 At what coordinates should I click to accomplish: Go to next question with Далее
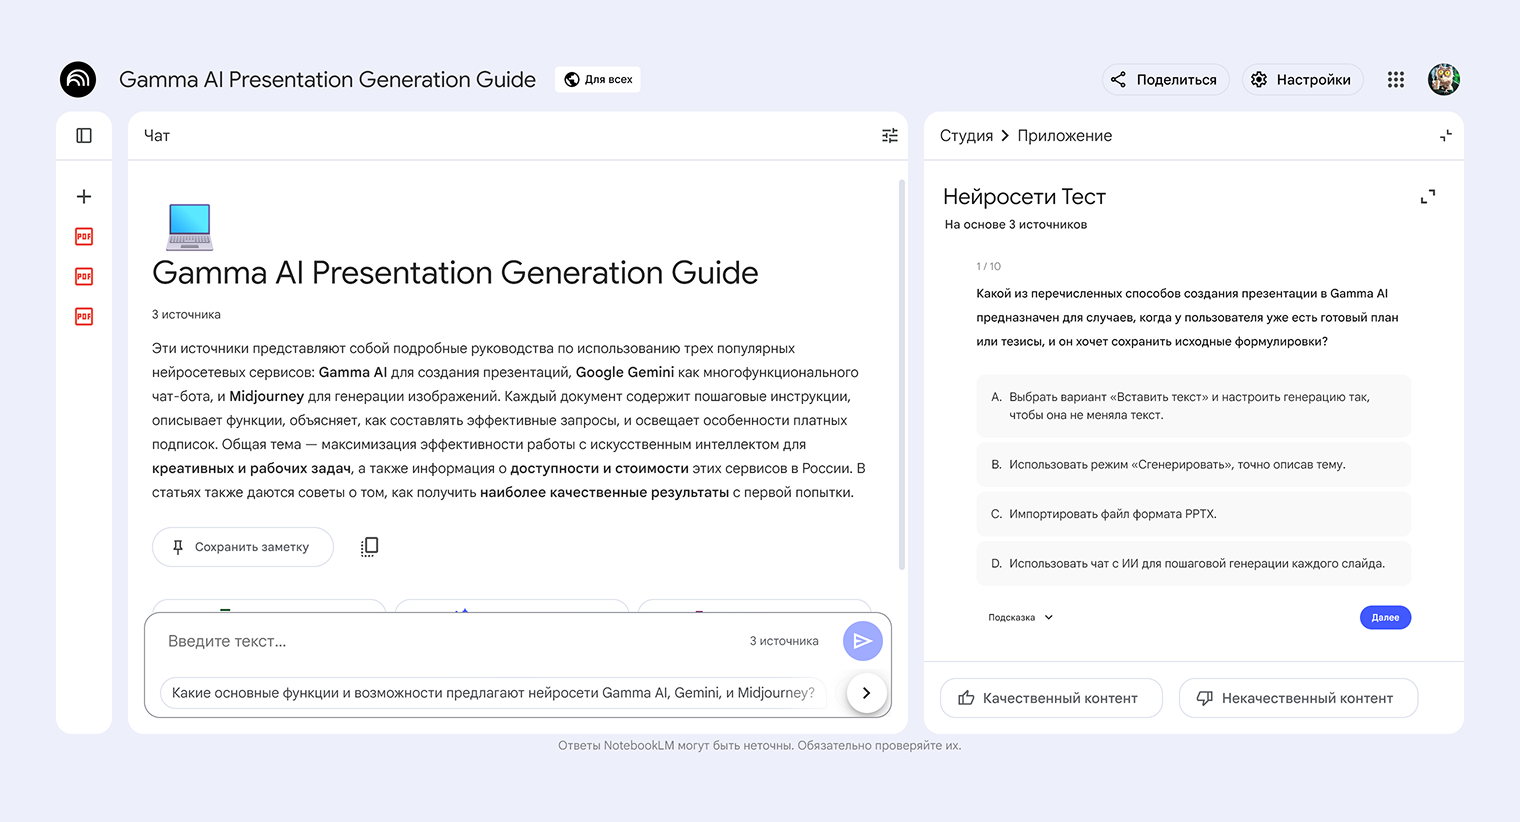(x=1385, y=618)
